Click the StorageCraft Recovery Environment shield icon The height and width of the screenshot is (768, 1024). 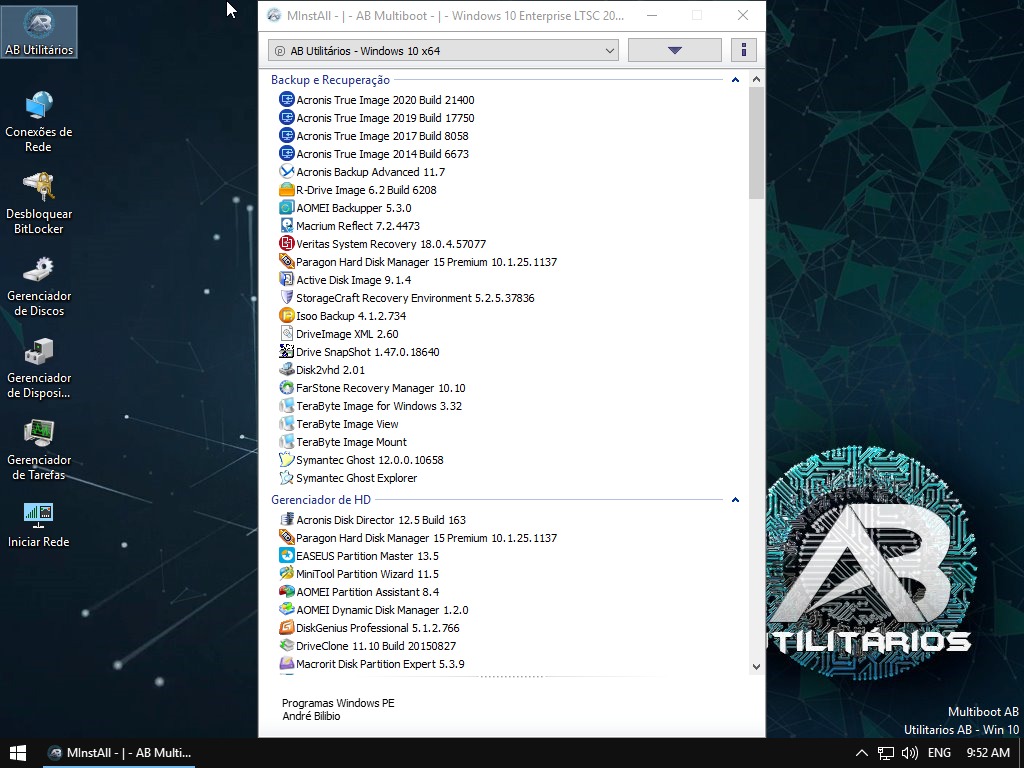click(287, 297)
